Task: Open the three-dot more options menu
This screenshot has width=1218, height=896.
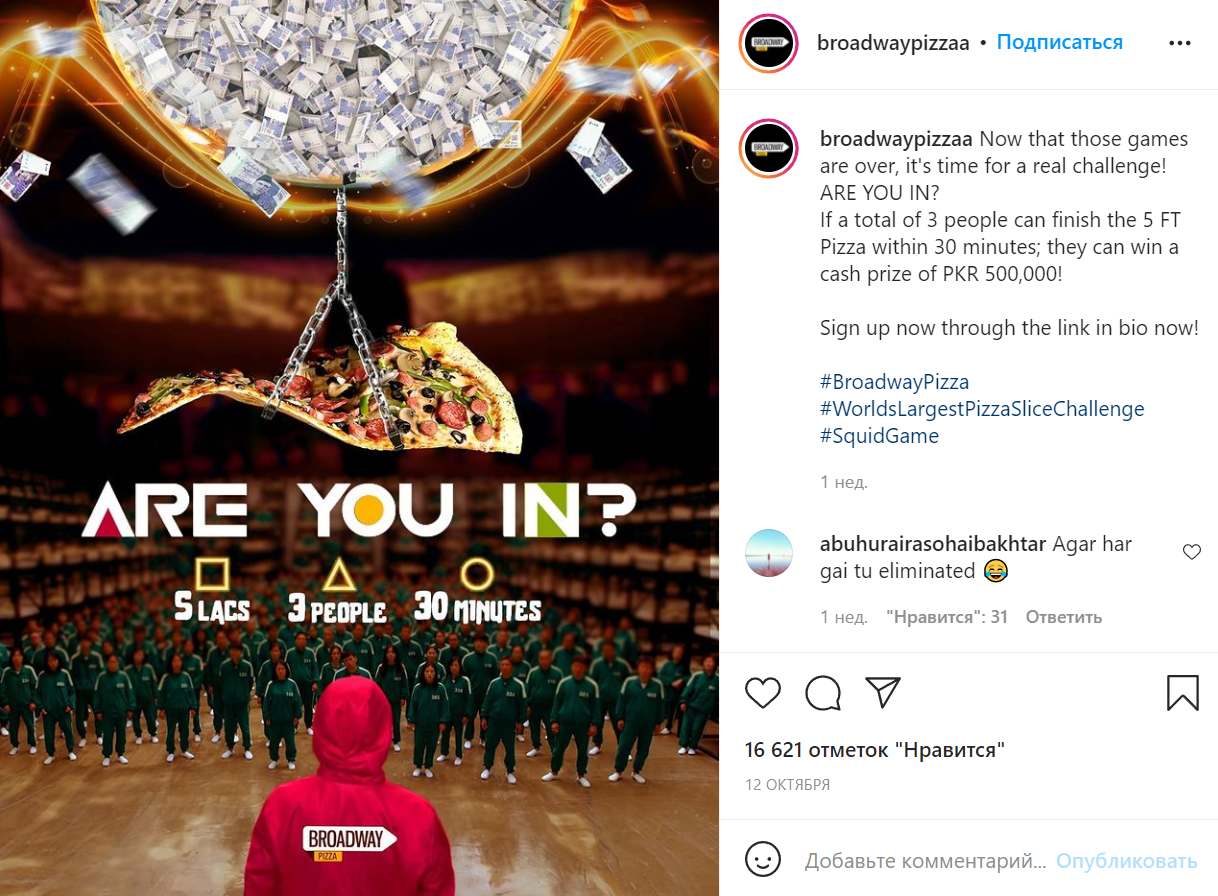Action: click(x=1180, y=44)
